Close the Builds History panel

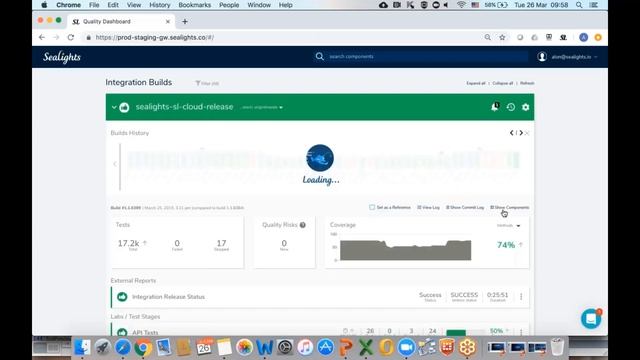[527, 133]
